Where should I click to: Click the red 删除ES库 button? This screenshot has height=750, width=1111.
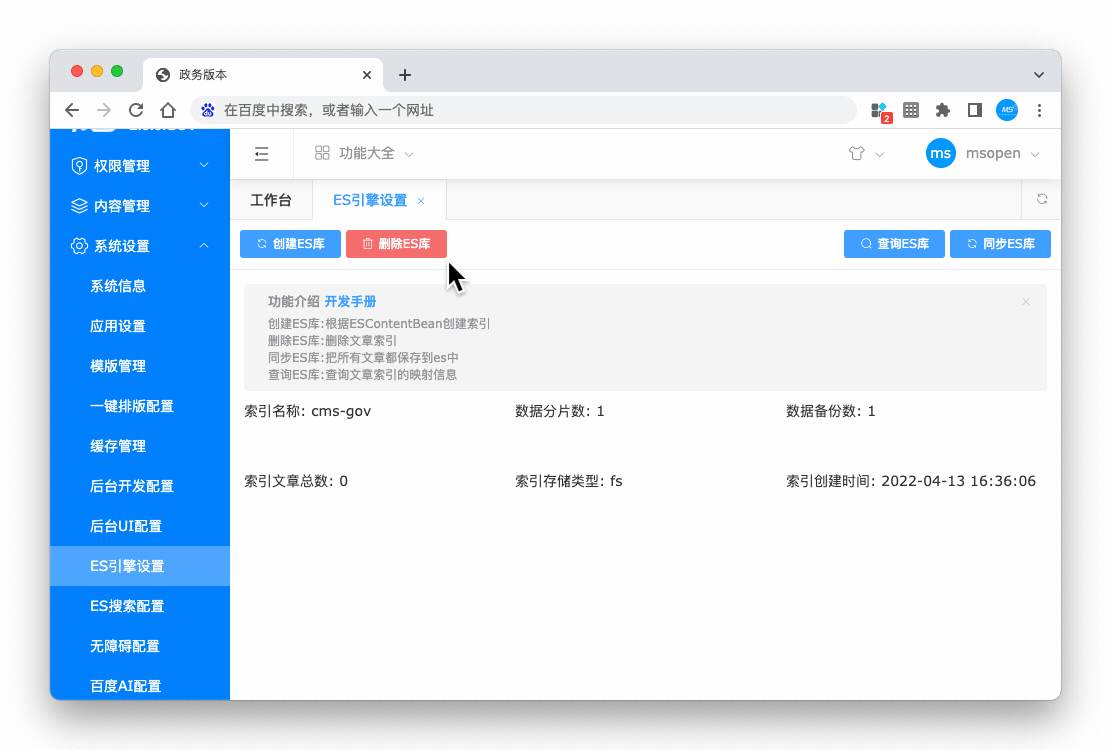click(x=396, y=244)
